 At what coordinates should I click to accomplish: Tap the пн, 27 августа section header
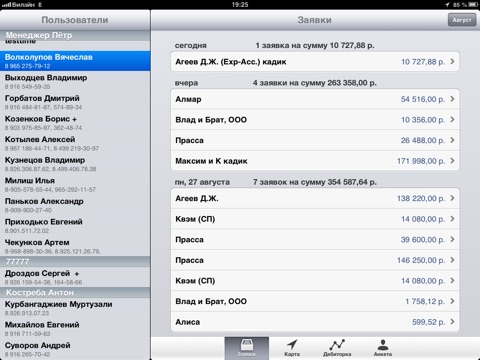tap(202, 182)
